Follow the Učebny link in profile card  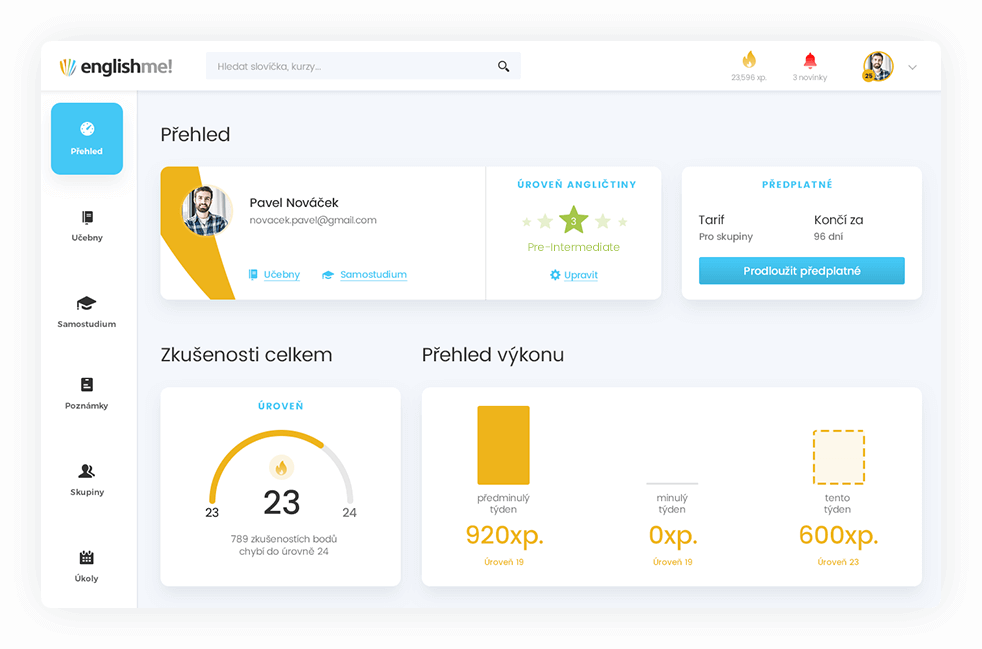pyautogui.click(x=281, y=275)
